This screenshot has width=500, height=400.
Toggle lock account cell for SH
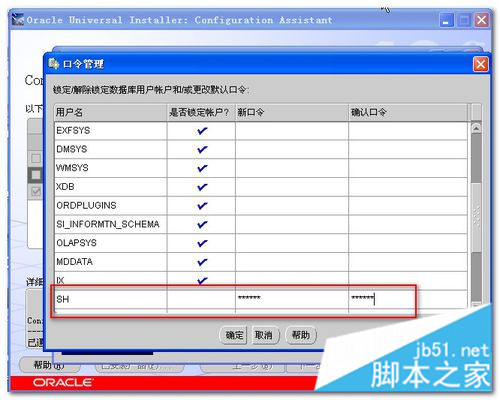coord(201,299)
